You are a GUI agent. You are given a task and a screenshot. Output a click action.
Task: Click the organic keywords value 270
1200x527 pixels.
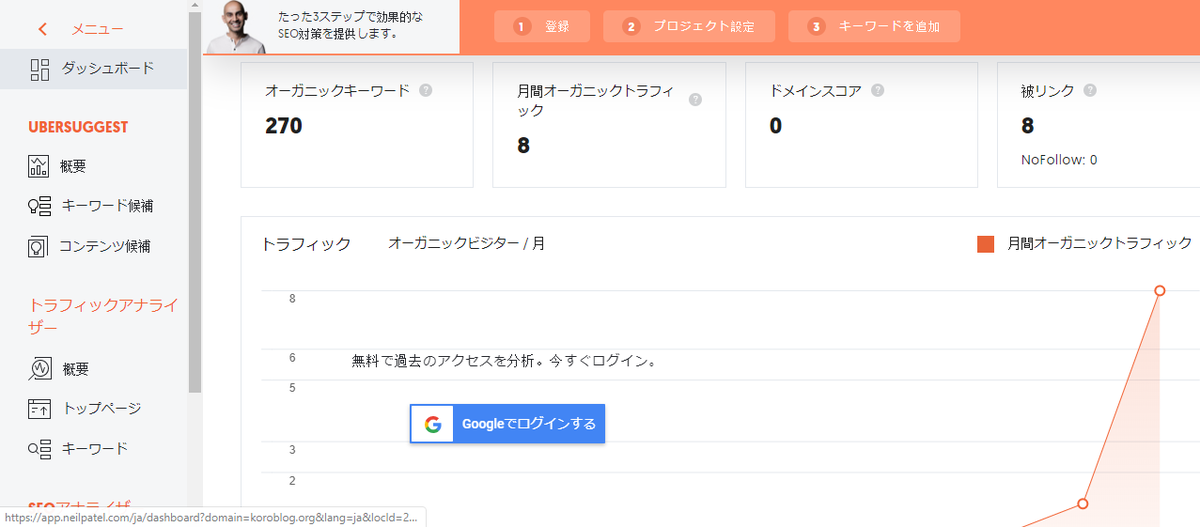point(284,126)
